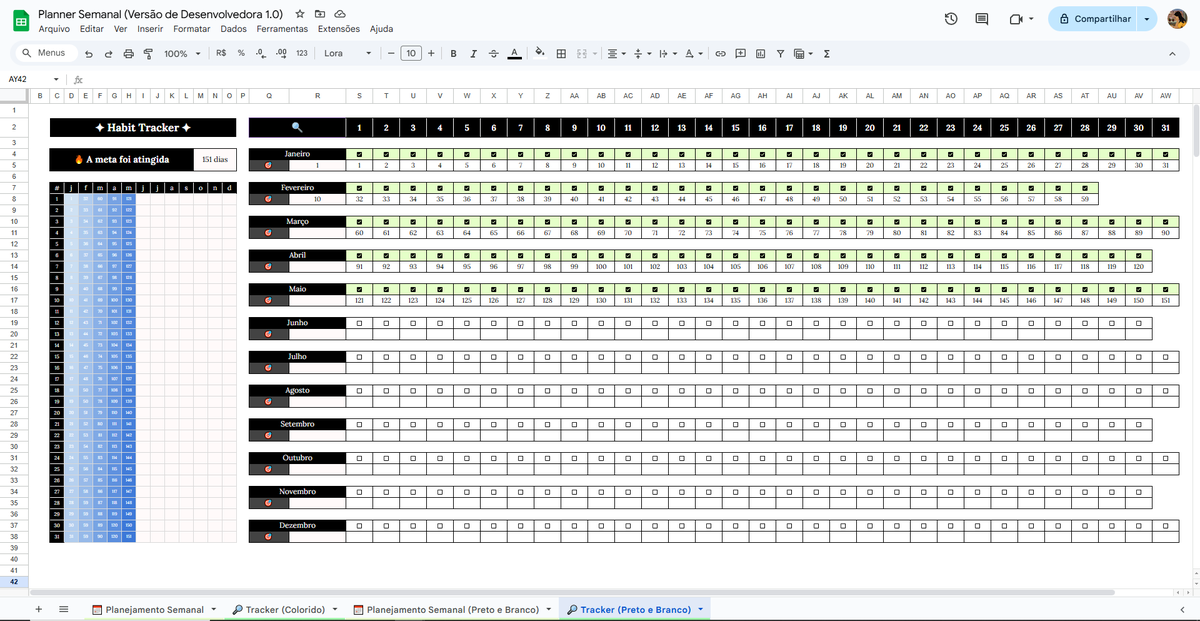Click the functions sigma icon

826,53
